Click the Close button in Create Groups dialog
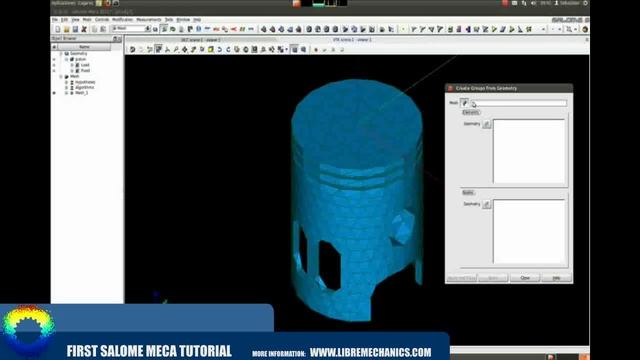 525,278
